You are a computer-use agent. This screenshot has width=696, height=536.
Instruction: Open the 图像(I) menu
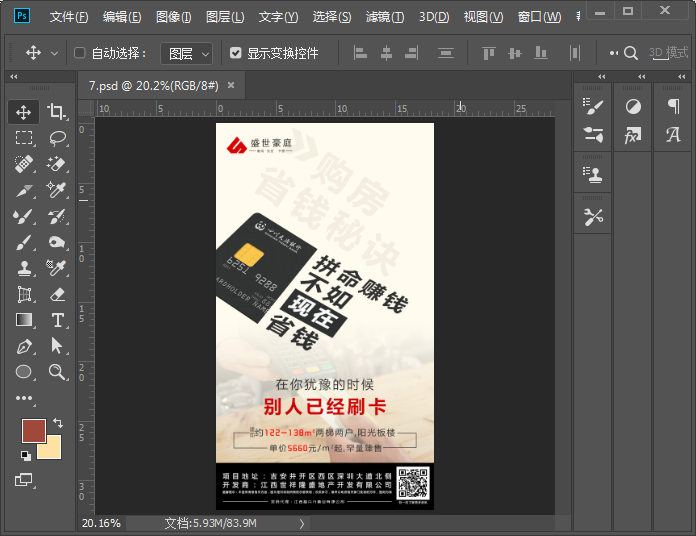174,17
